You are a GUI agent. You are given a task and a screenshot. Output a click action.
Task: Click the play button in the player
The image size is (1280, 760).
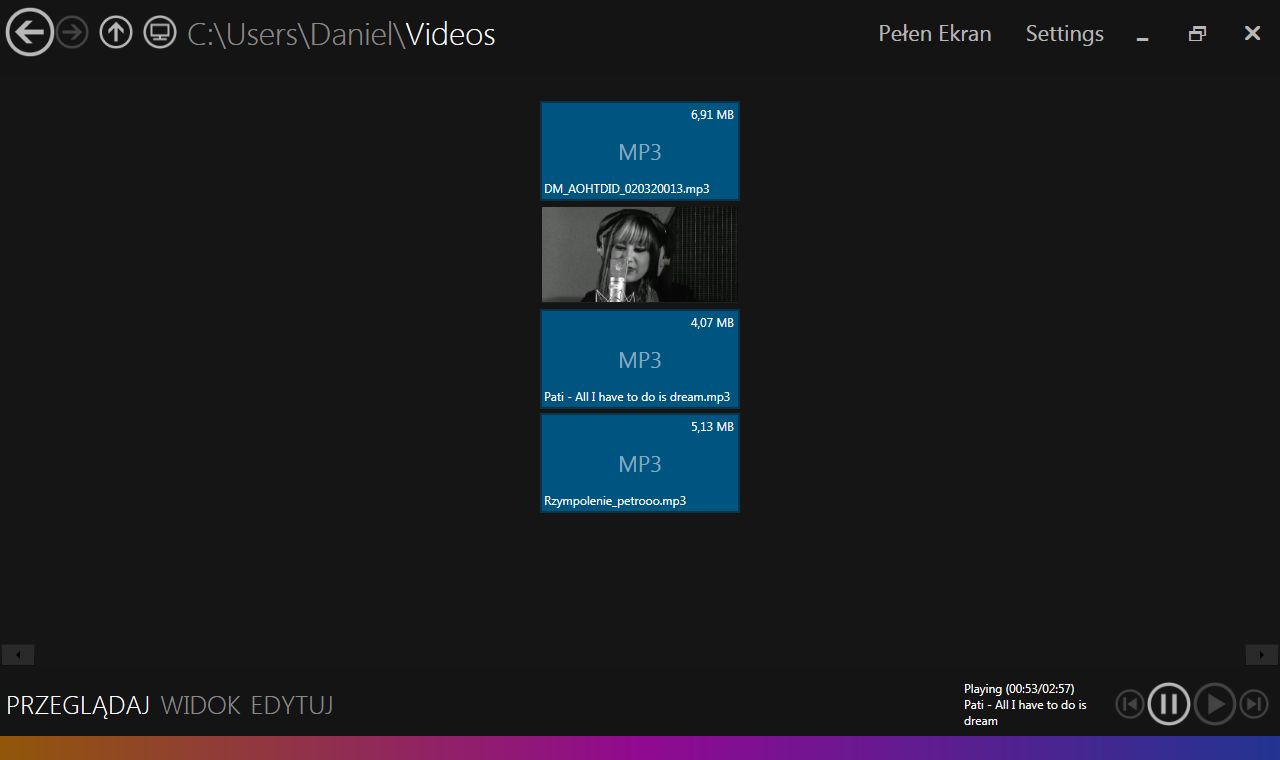click(1215, 704)
